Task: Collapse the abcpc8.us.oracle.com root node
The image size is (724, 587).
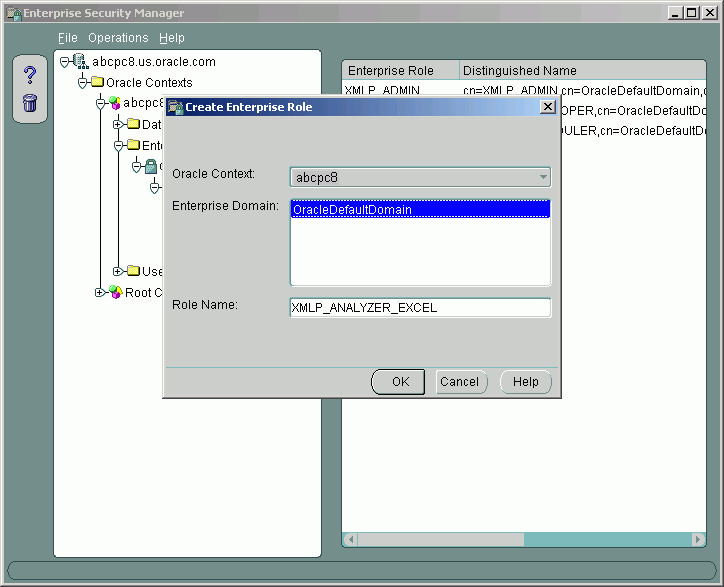Action: point(65,62)
